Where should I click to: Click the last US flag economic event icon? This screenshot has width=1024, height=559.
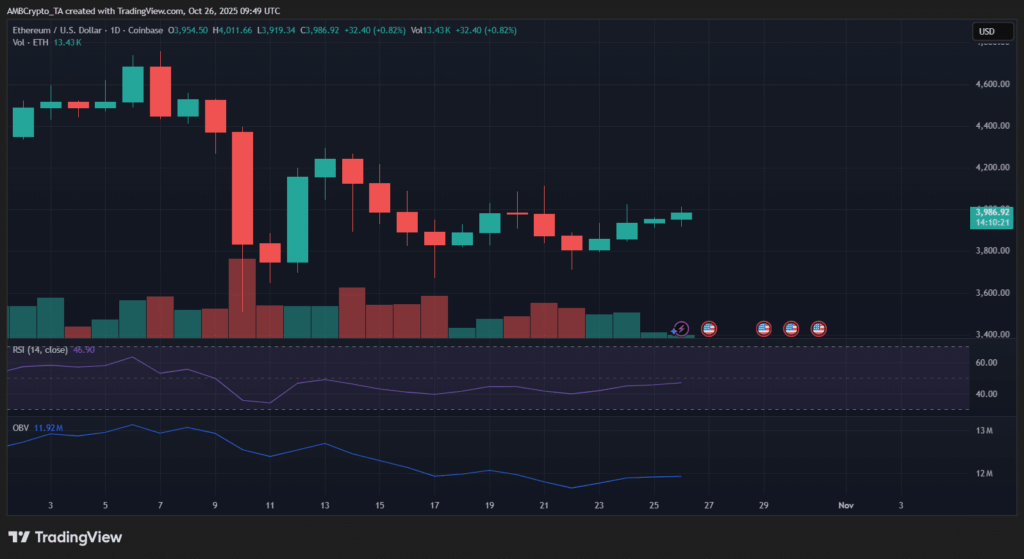click(818, 328)
